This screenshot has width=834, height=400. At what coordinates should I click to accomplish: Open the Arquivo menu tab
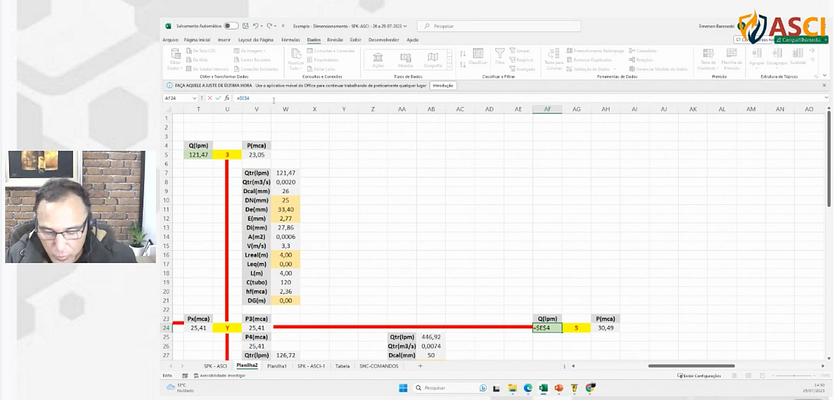point(170,40)
